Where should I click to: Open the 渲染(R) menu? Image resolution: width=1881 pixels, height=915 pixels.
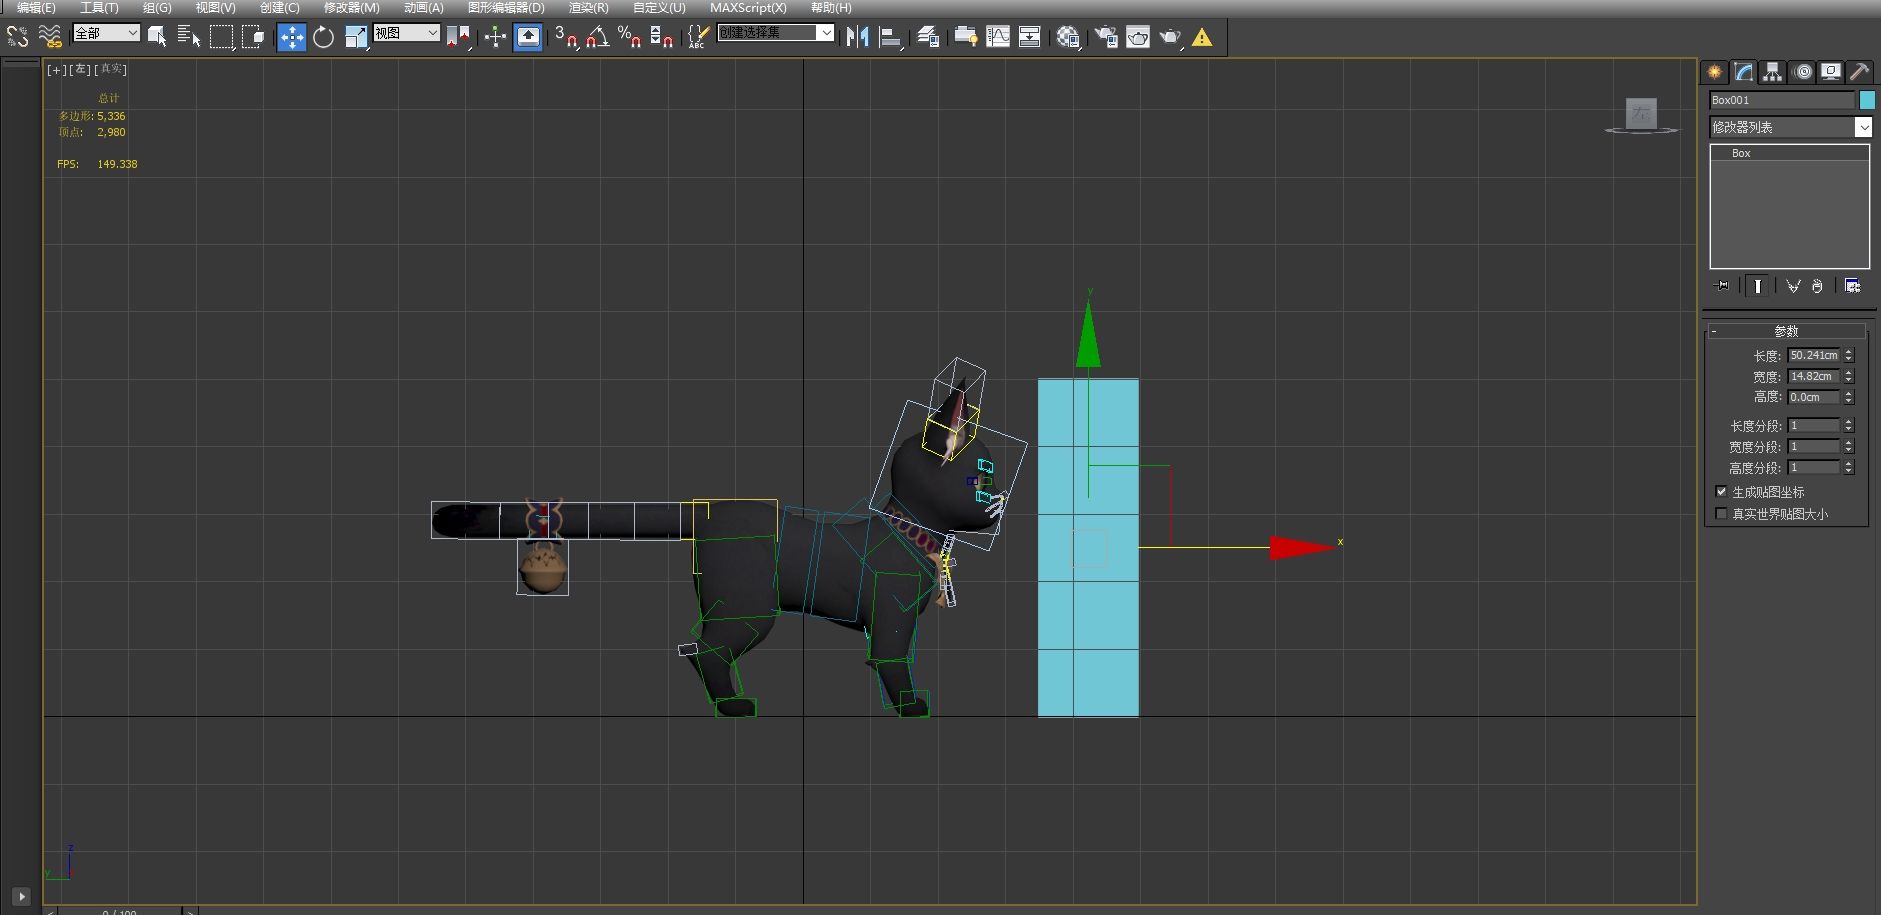(x=588, y=8)
